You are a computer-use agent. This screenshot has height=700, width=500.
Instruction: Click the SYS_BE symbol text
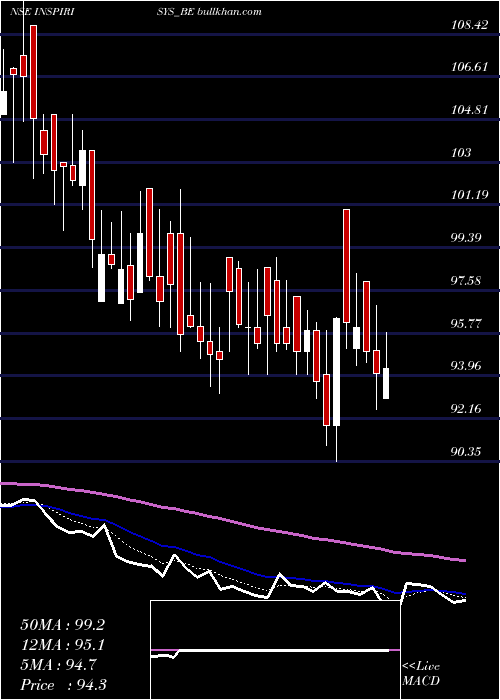175,12
